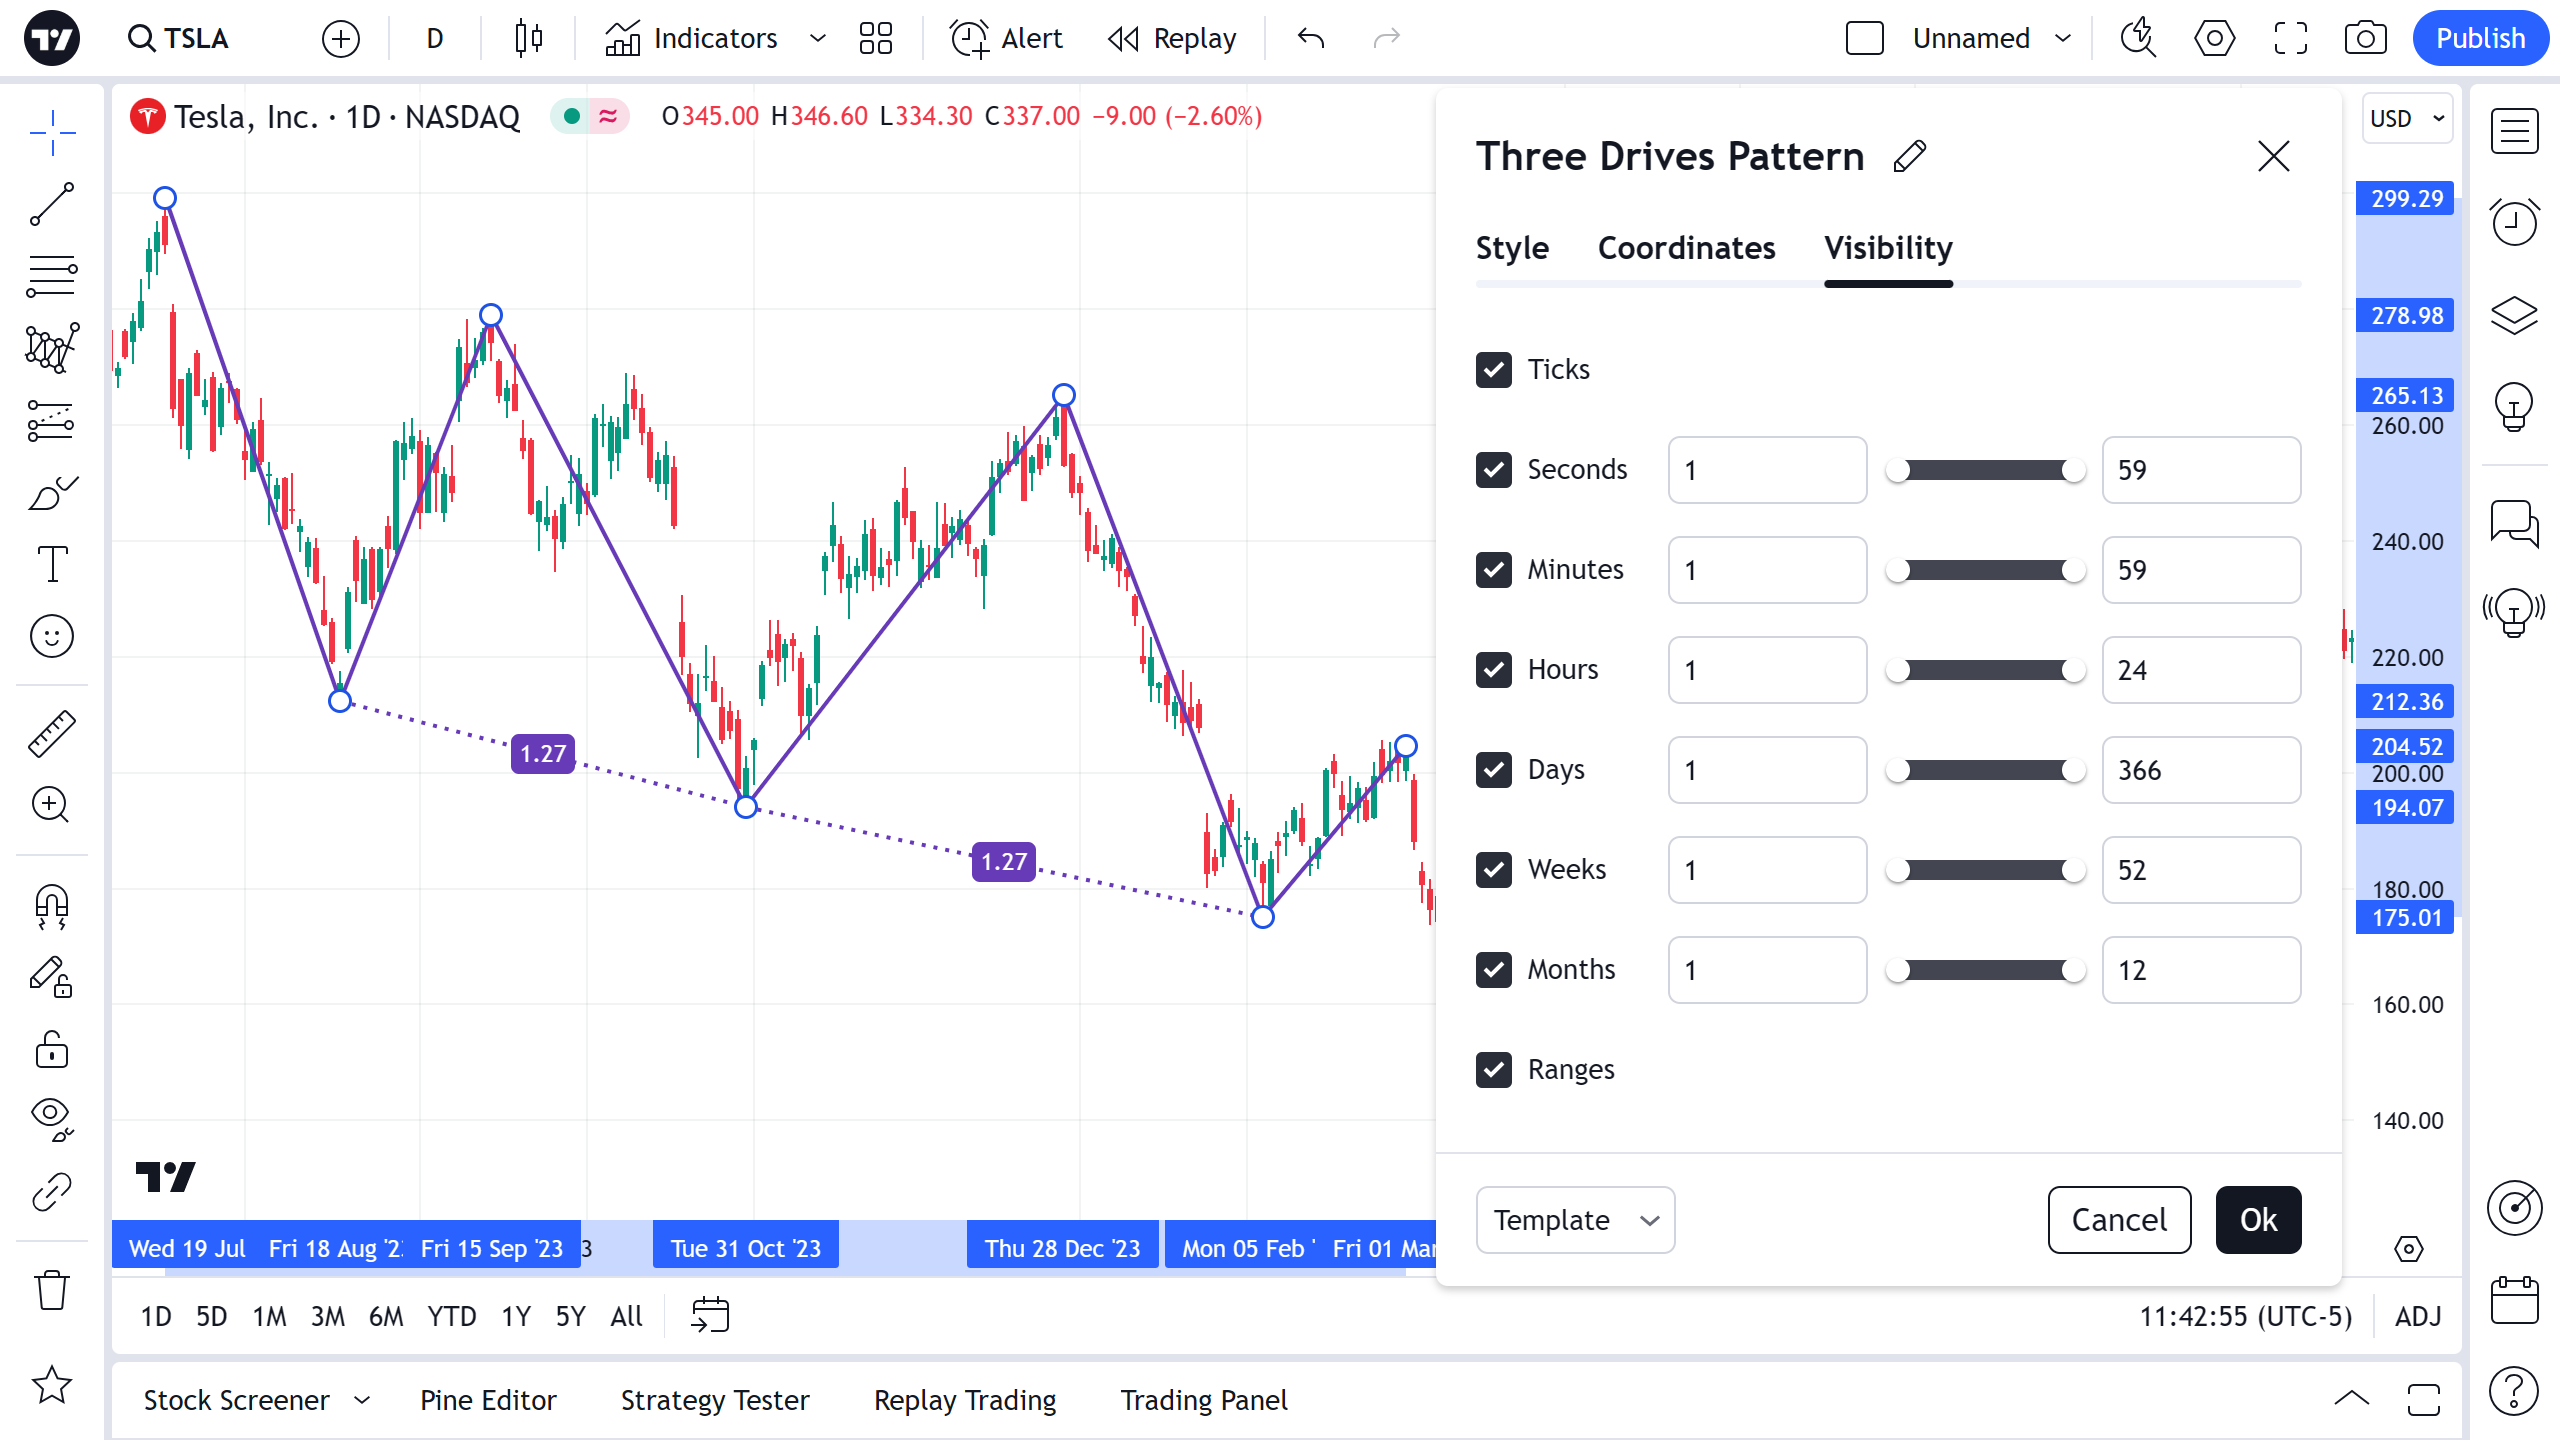
Task: Click the Days range slider track
Action: (1984, 770)
